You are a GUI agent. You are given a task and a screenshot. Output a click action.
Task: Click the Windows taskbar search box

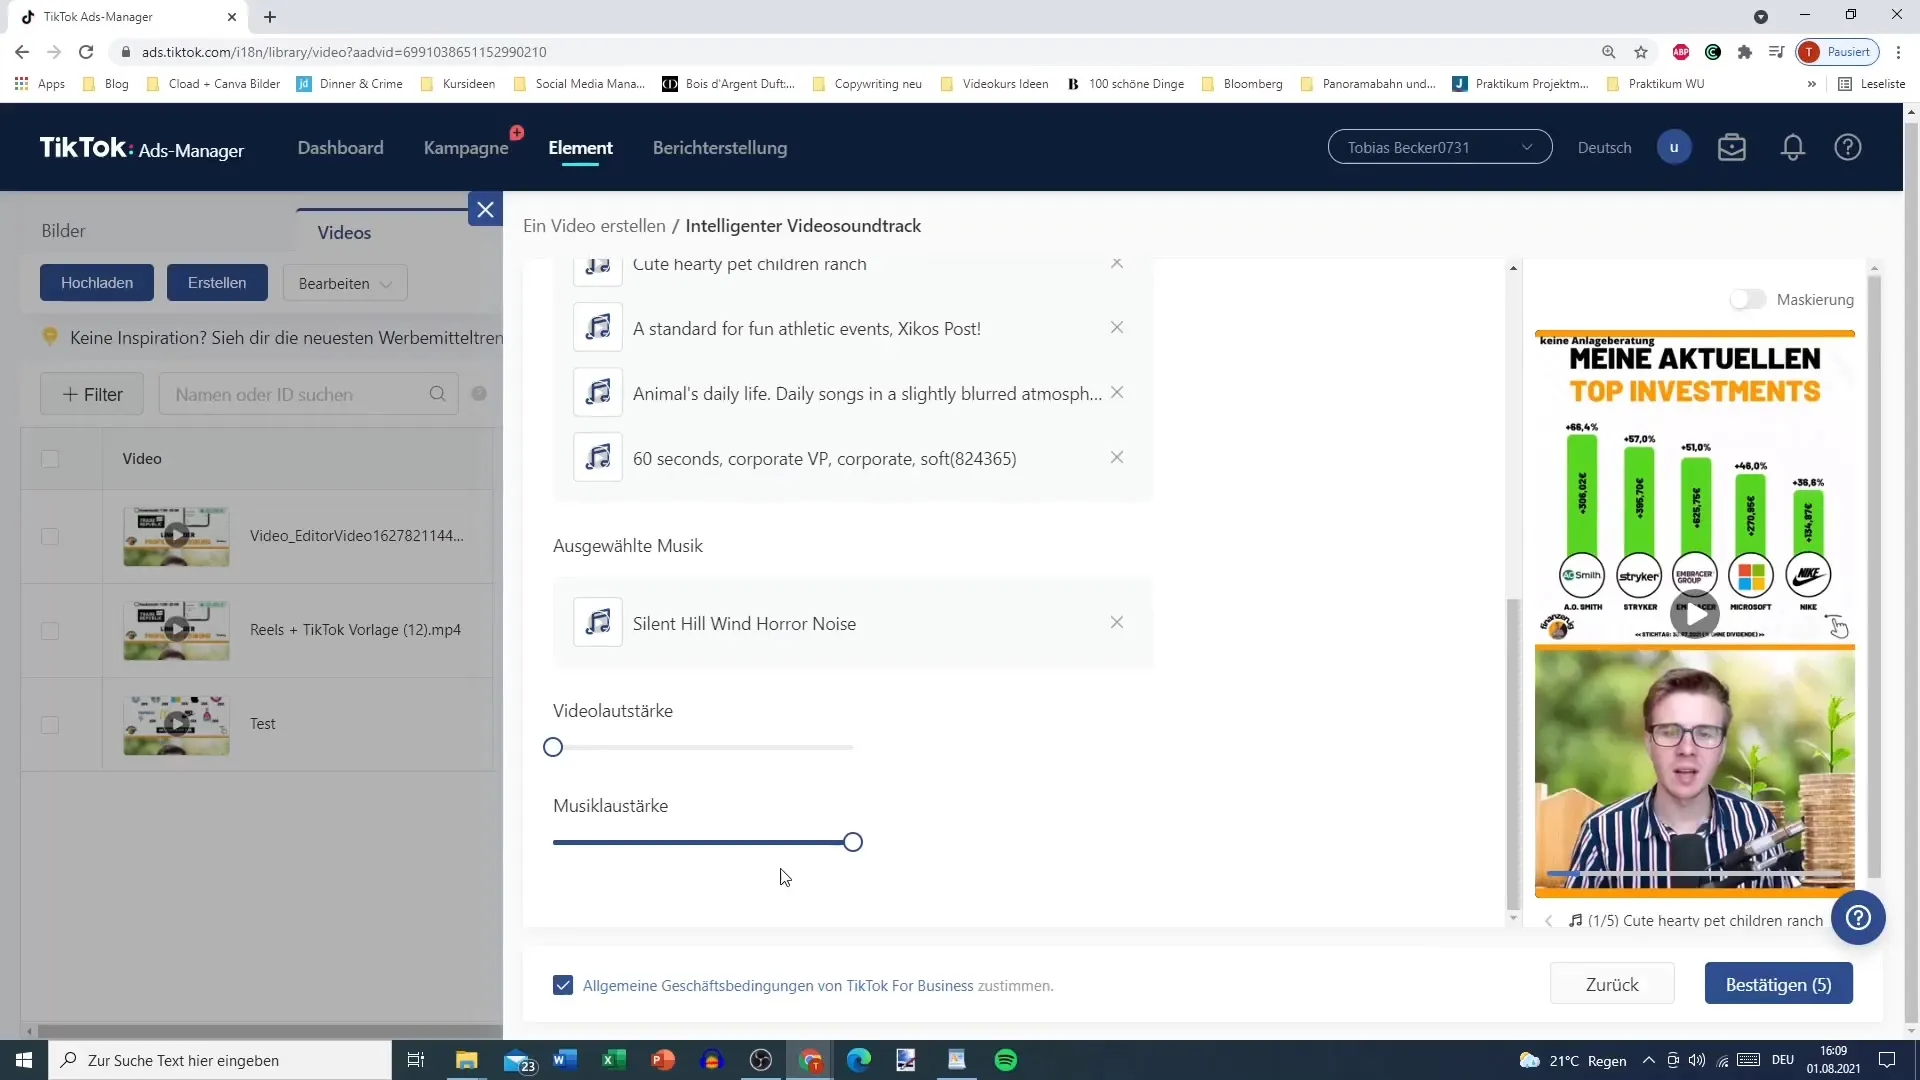[220, 1060]
